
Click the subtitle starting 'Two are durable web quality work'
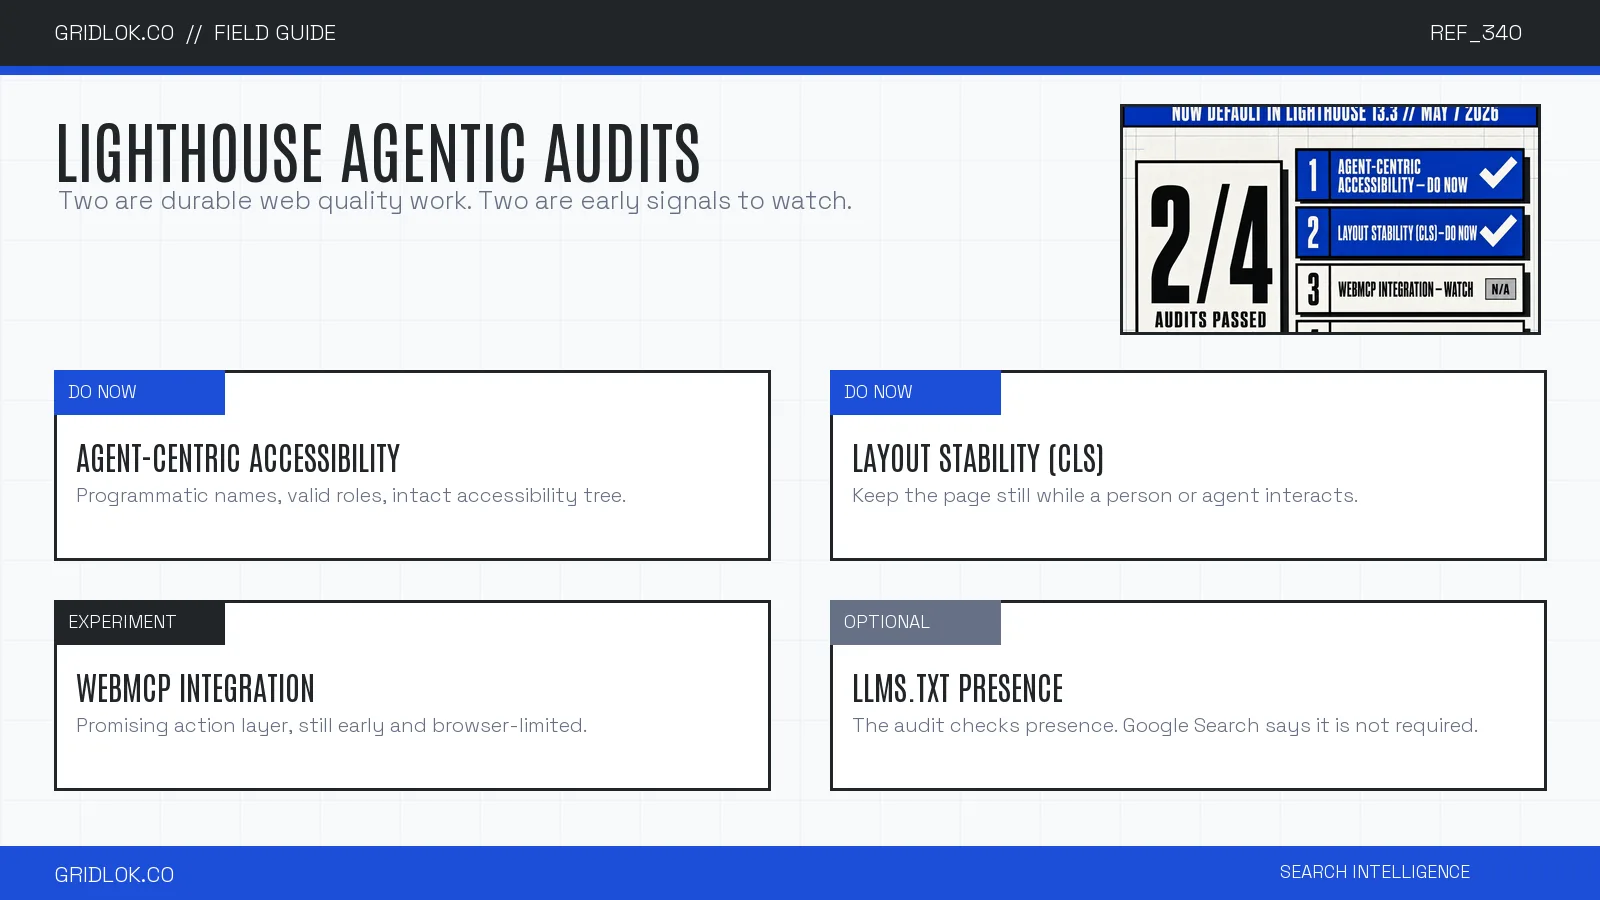(455, 201)
